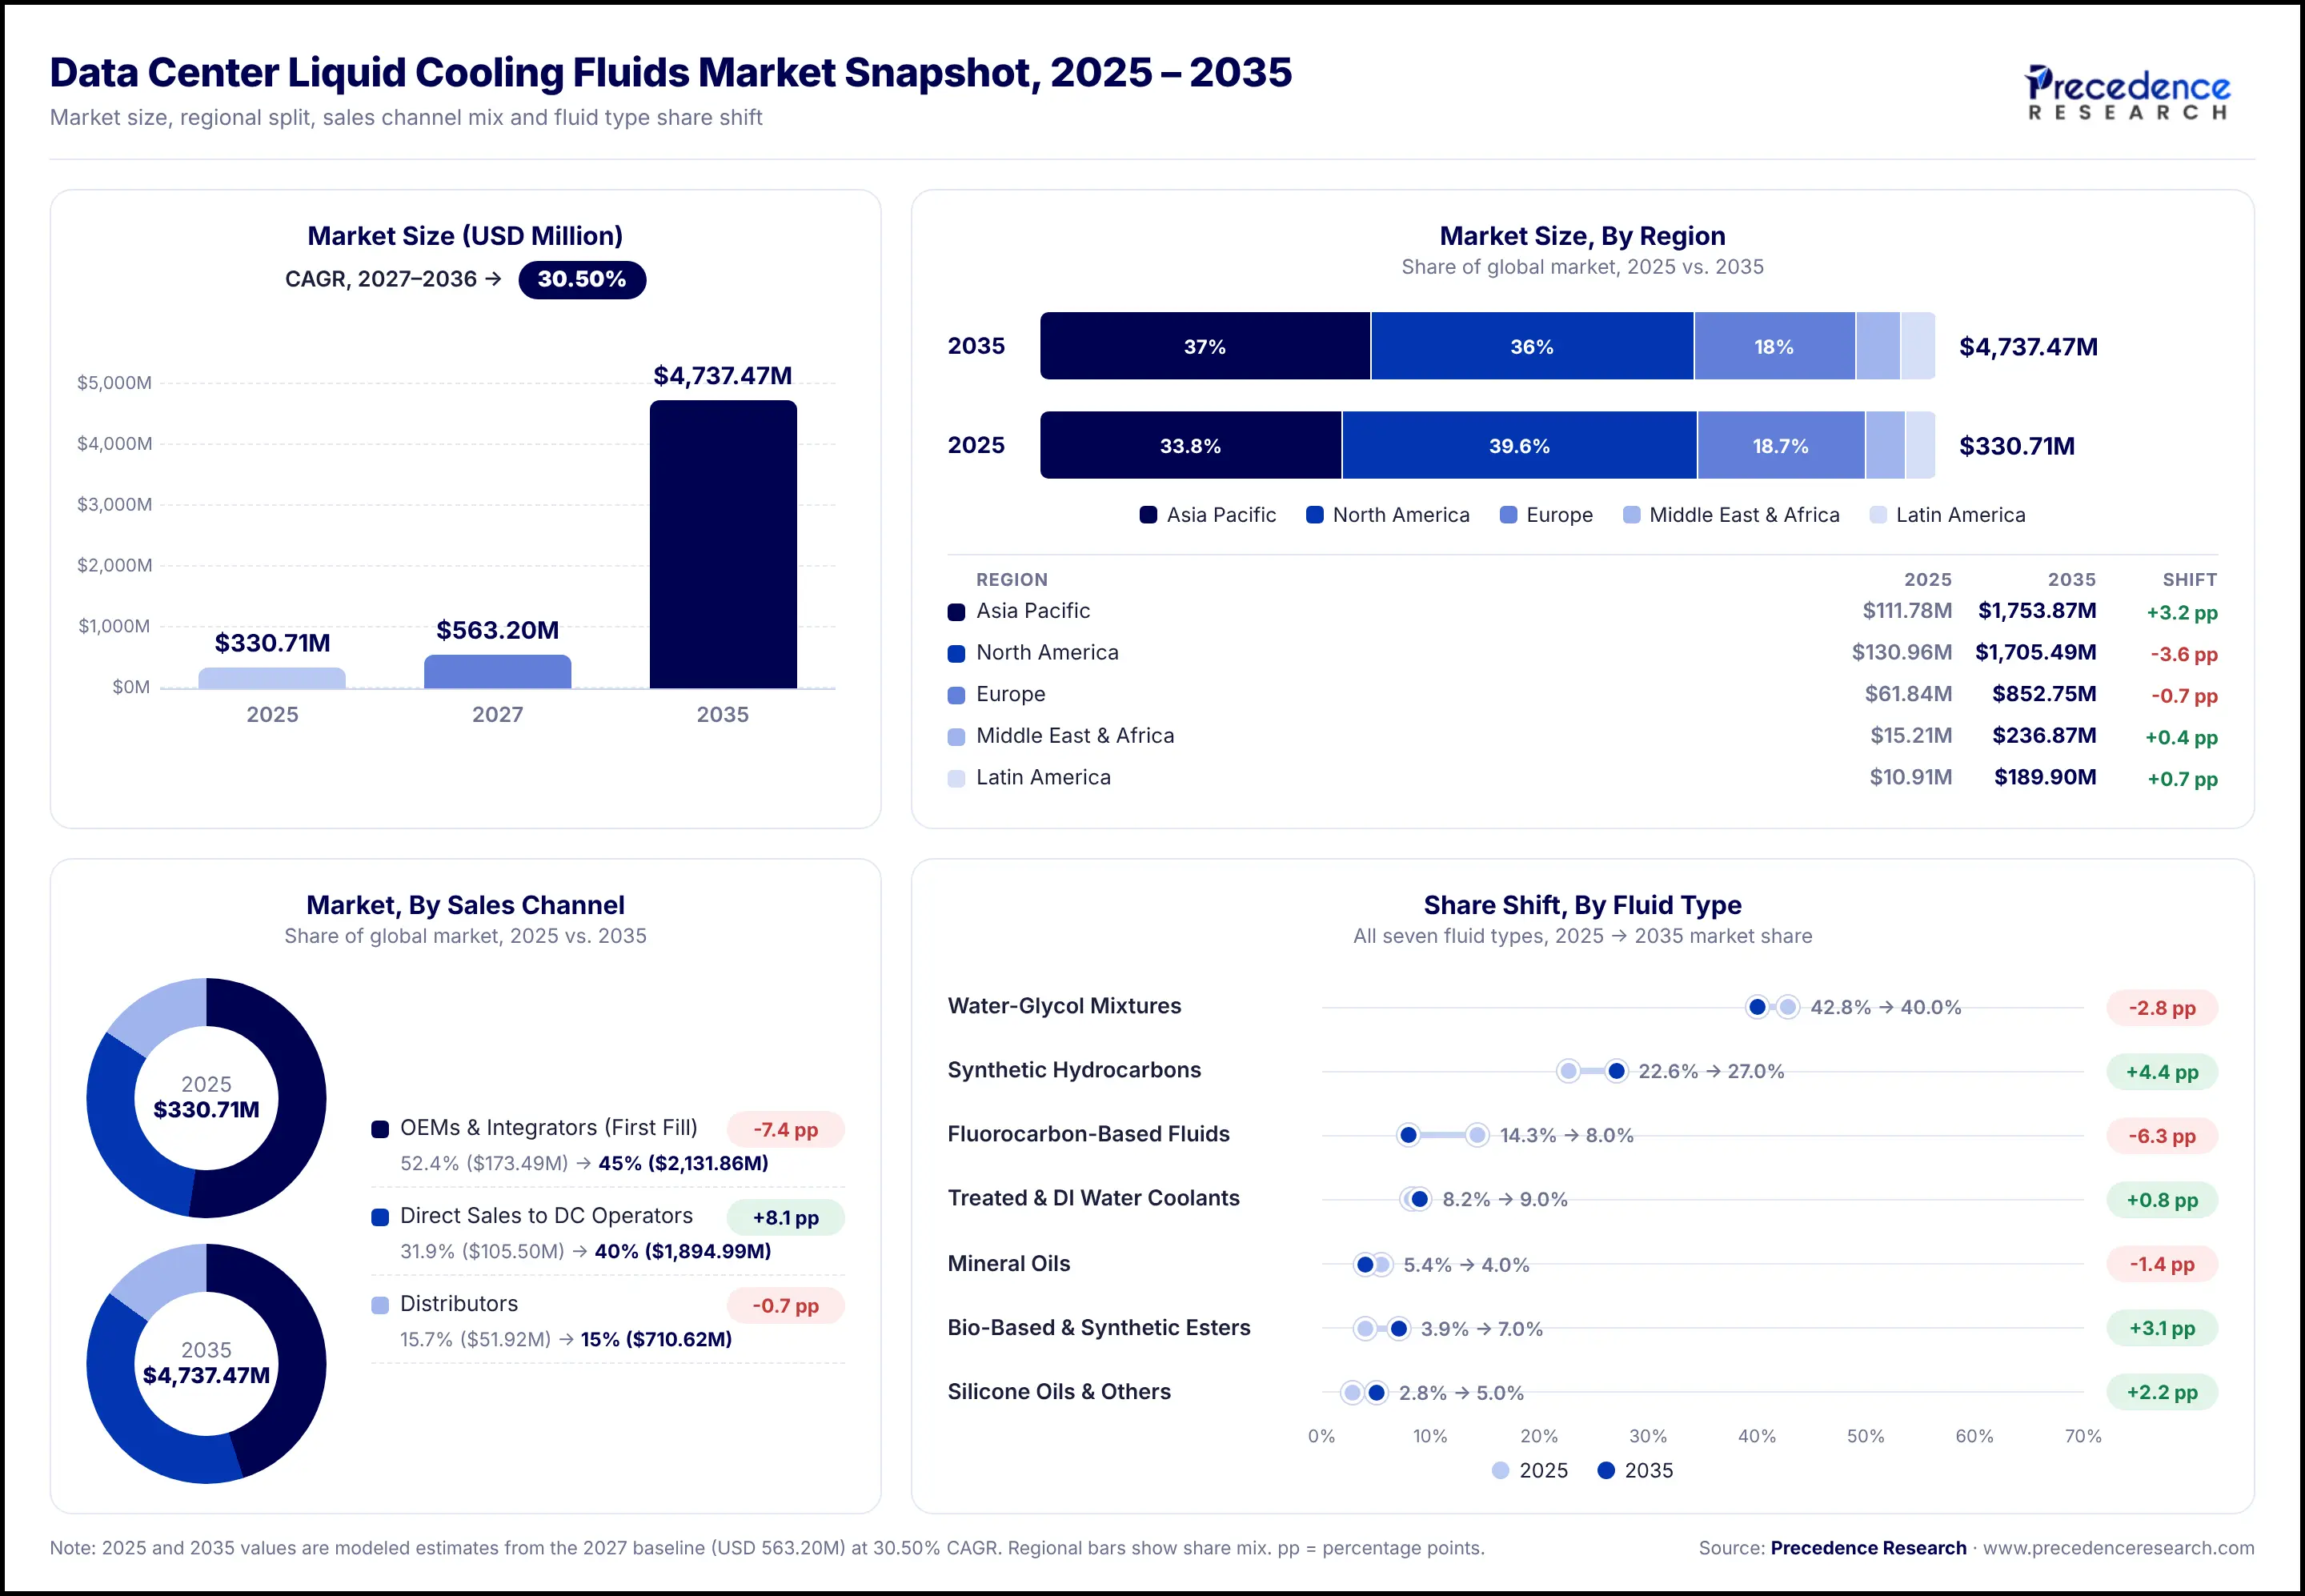
Task: Click the Precedence Research logo
Action: pyautogui.click(x=2127, y=92)
